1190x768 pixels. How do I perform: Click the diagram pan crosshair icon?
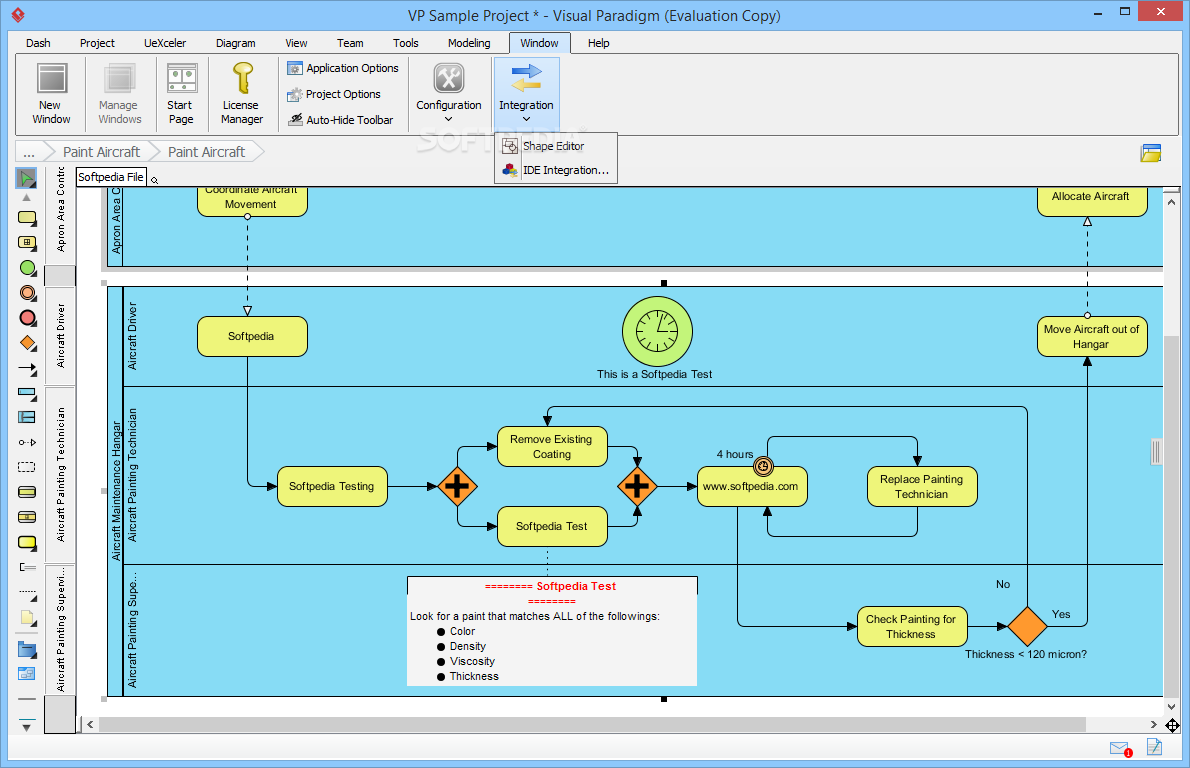[1172, 726]
